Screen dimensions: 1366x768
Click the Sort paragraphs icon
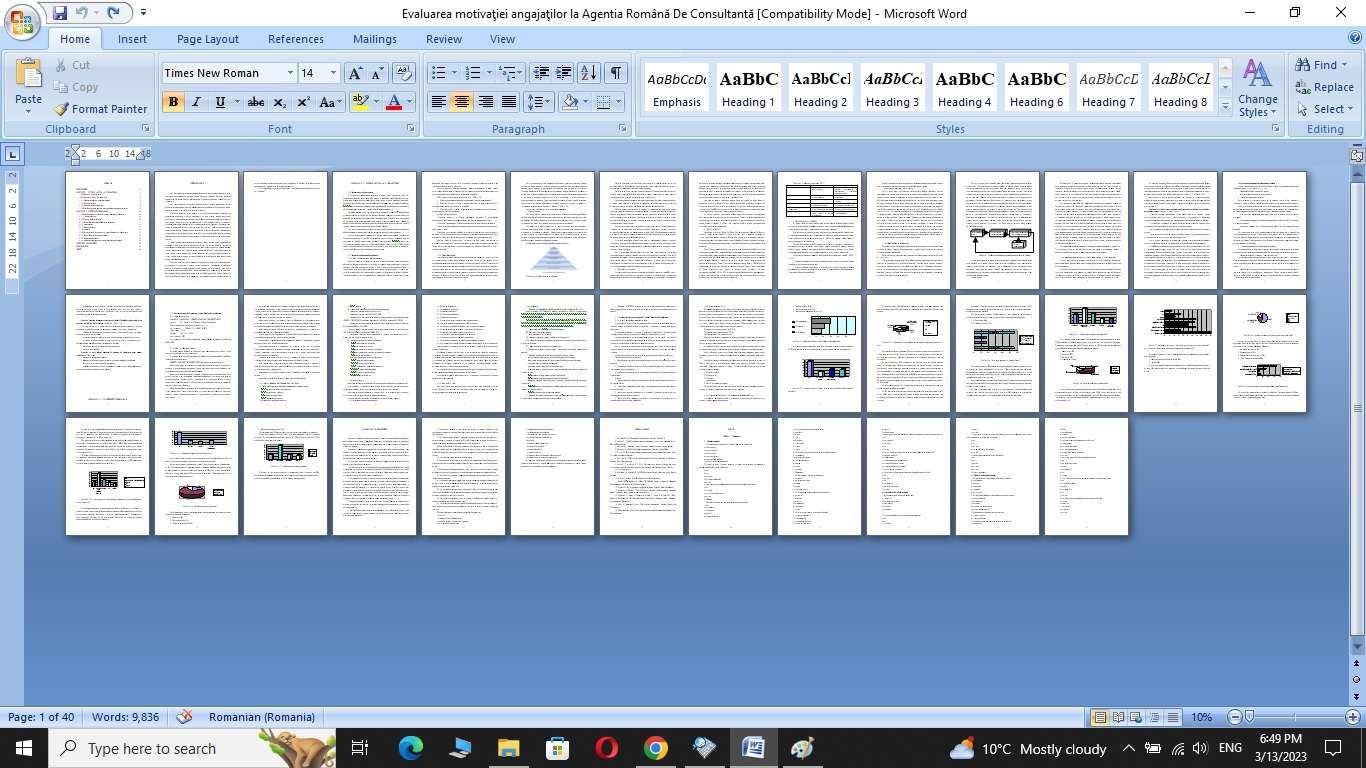coord(589,73)
